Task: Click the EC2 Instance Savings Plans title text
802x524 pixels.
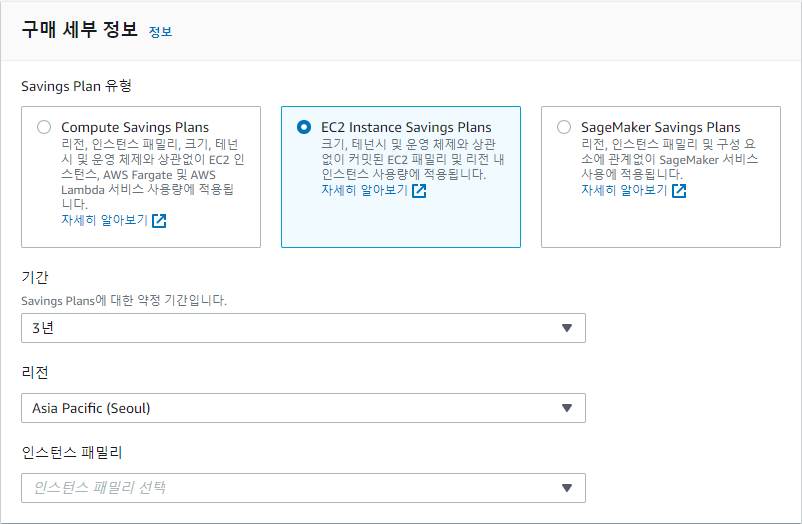Action: [406, 127]
